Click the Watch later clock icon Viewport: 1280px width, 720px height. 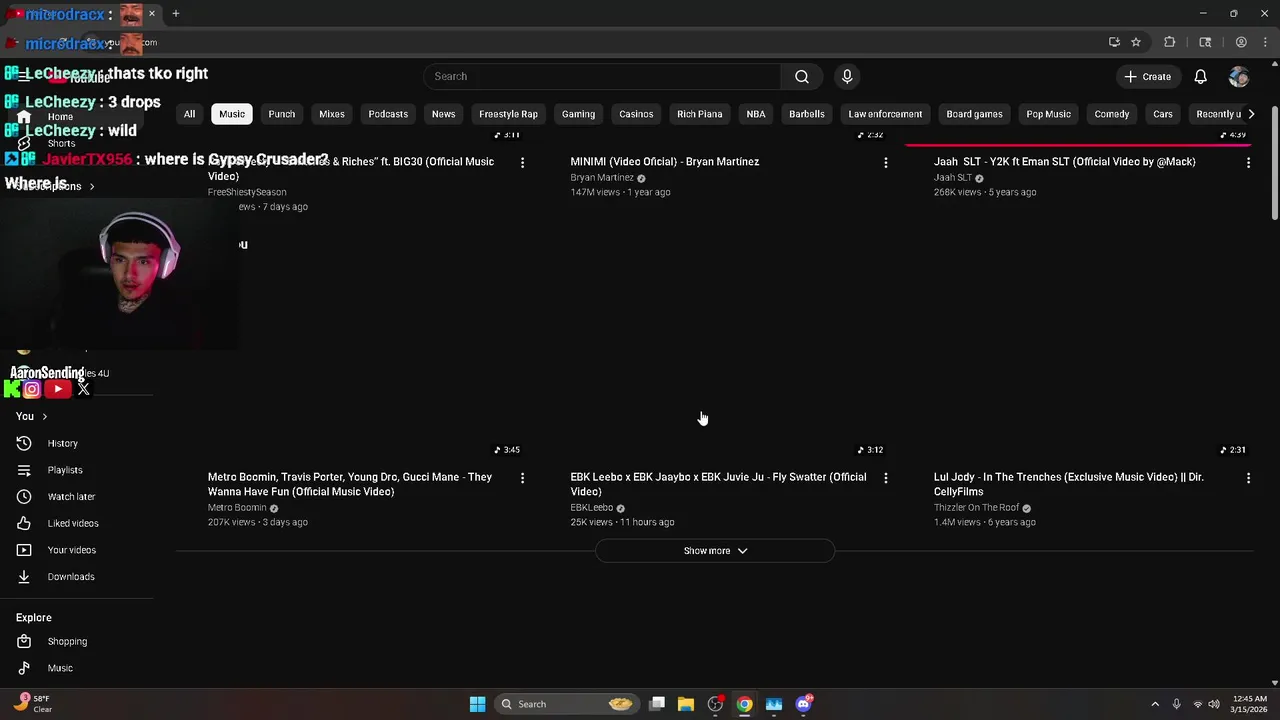24,497
